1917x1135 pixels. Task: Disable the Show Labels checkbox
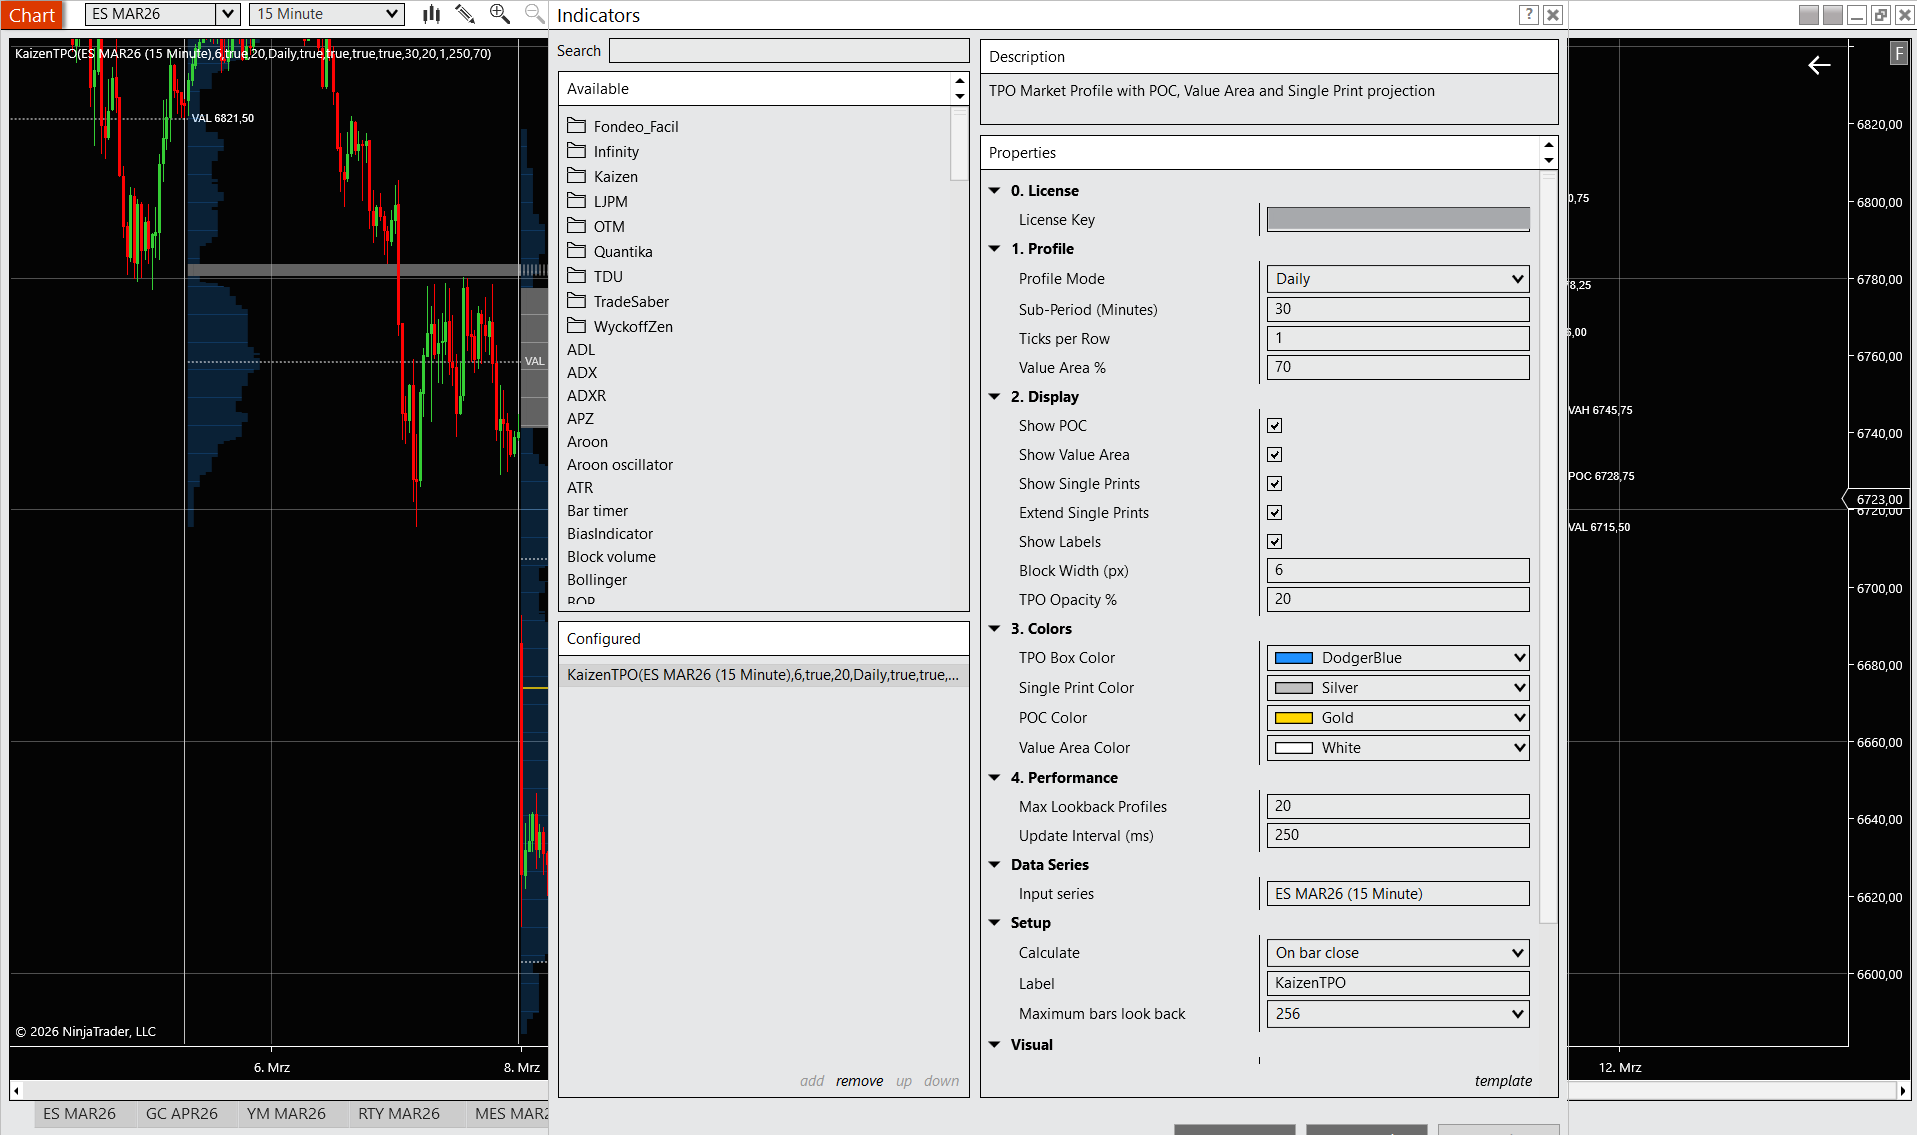[x=1274, y=542]
